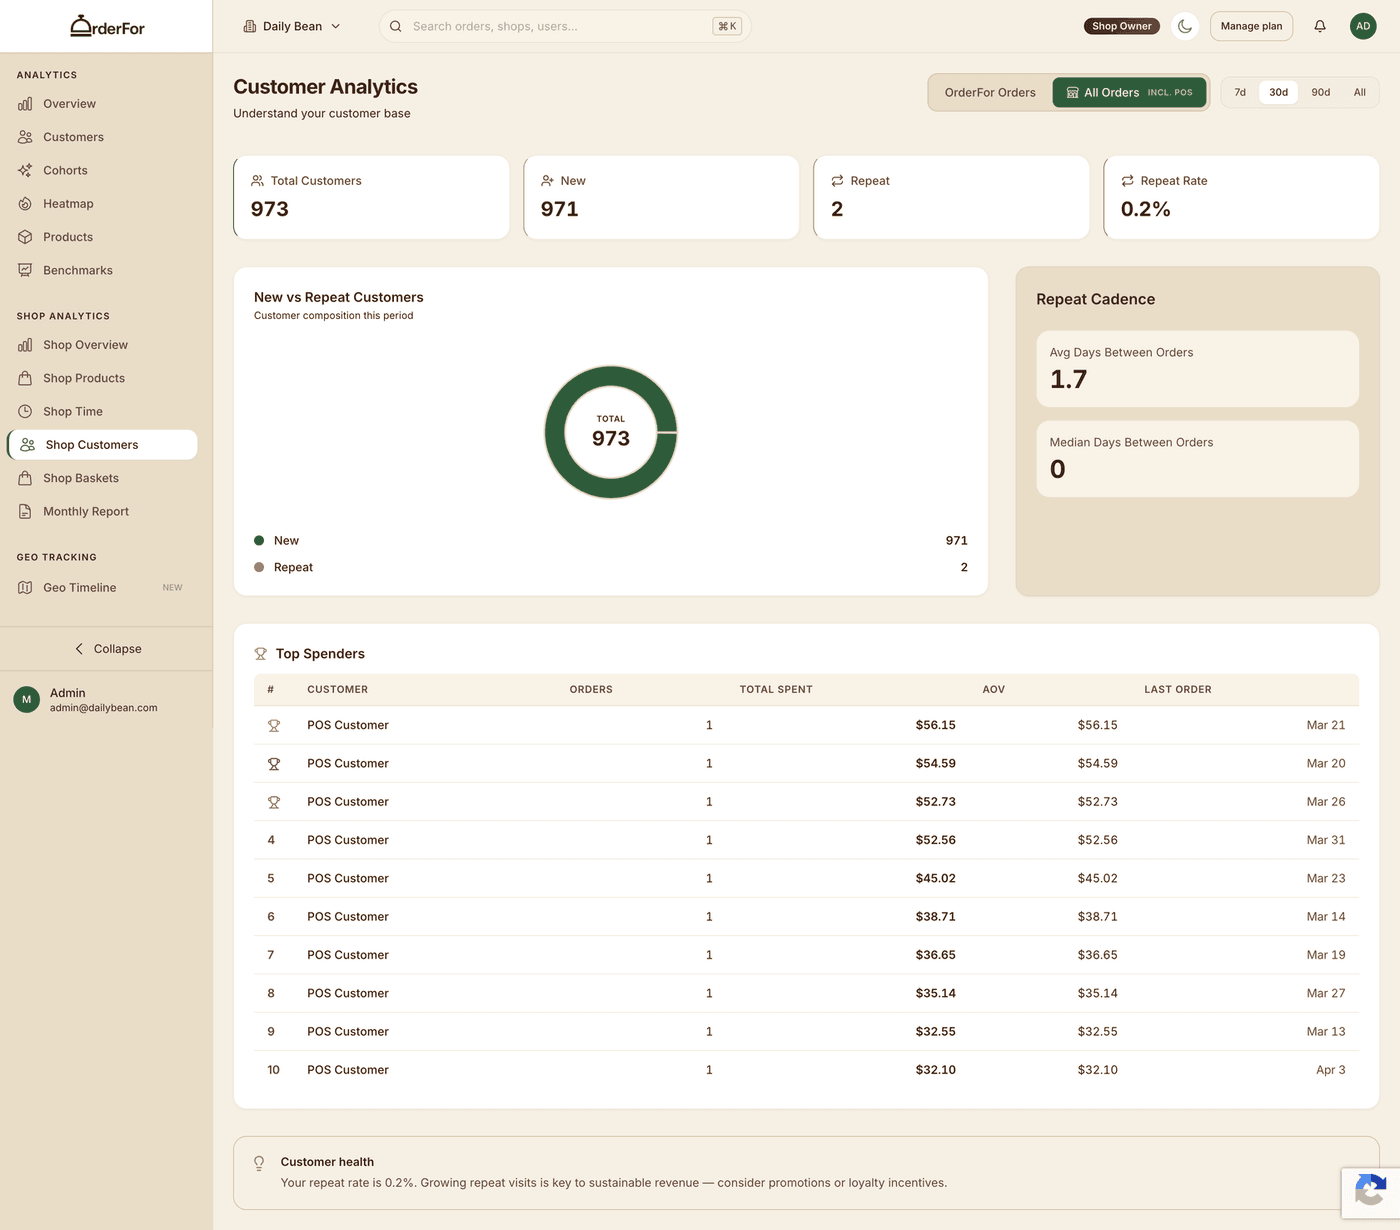Click the Customers people icon
Viewport: 1400px width, 1230px height.
tap(25, 137)
